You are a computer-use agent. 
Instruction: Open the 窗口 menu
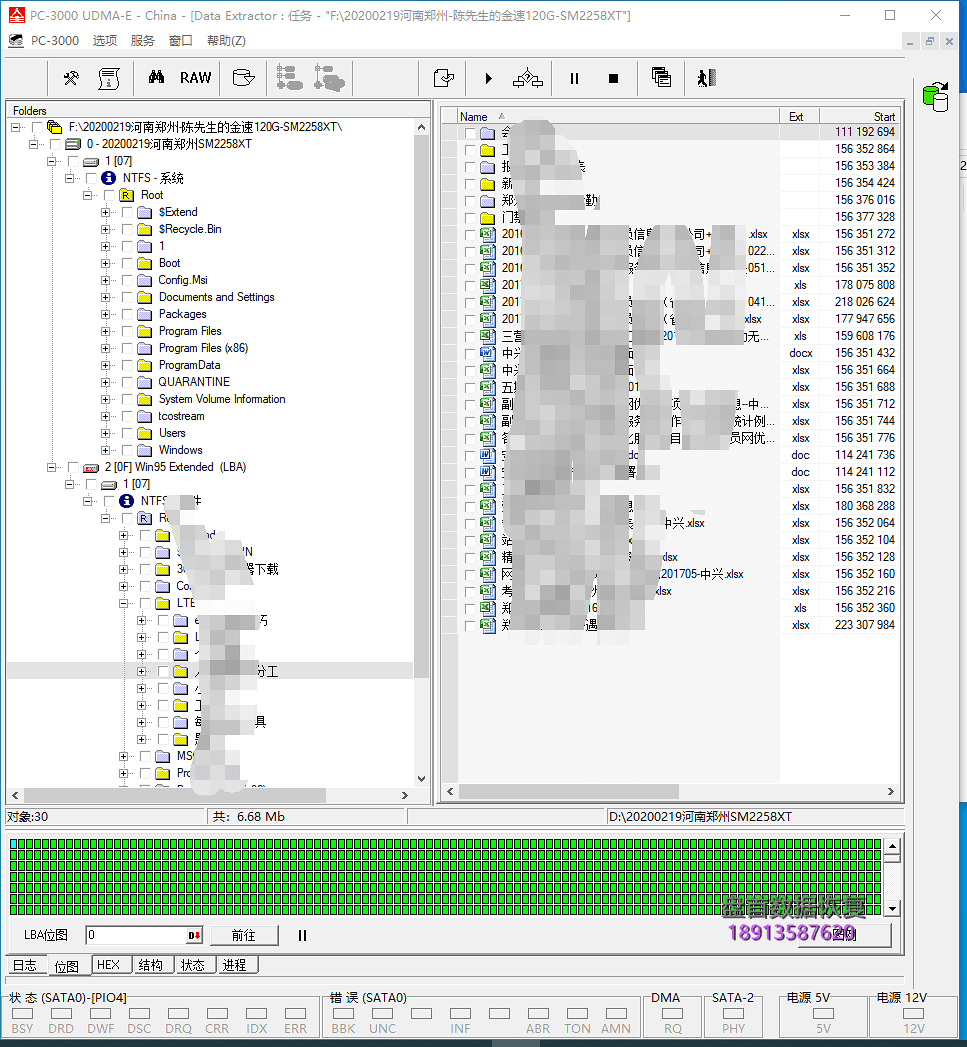click(x=181, y=41)
